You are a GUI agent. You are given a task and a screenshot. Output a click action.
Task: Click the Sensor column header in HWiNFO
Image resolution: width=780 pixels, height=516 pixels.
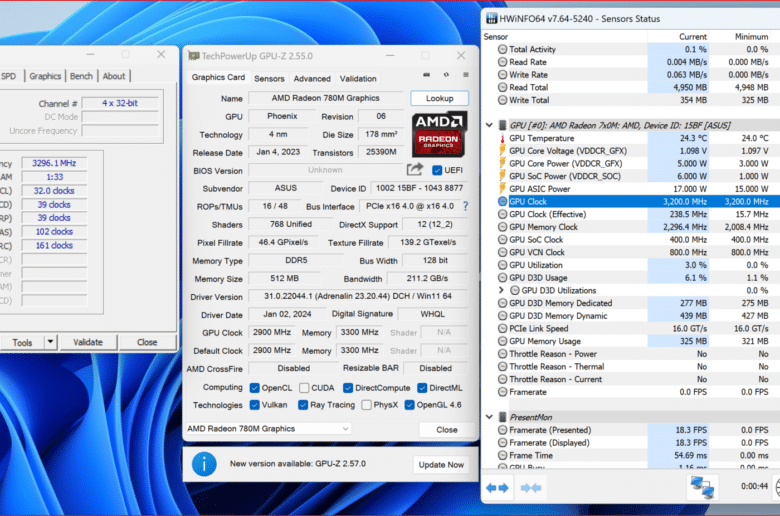coord(565,37)
